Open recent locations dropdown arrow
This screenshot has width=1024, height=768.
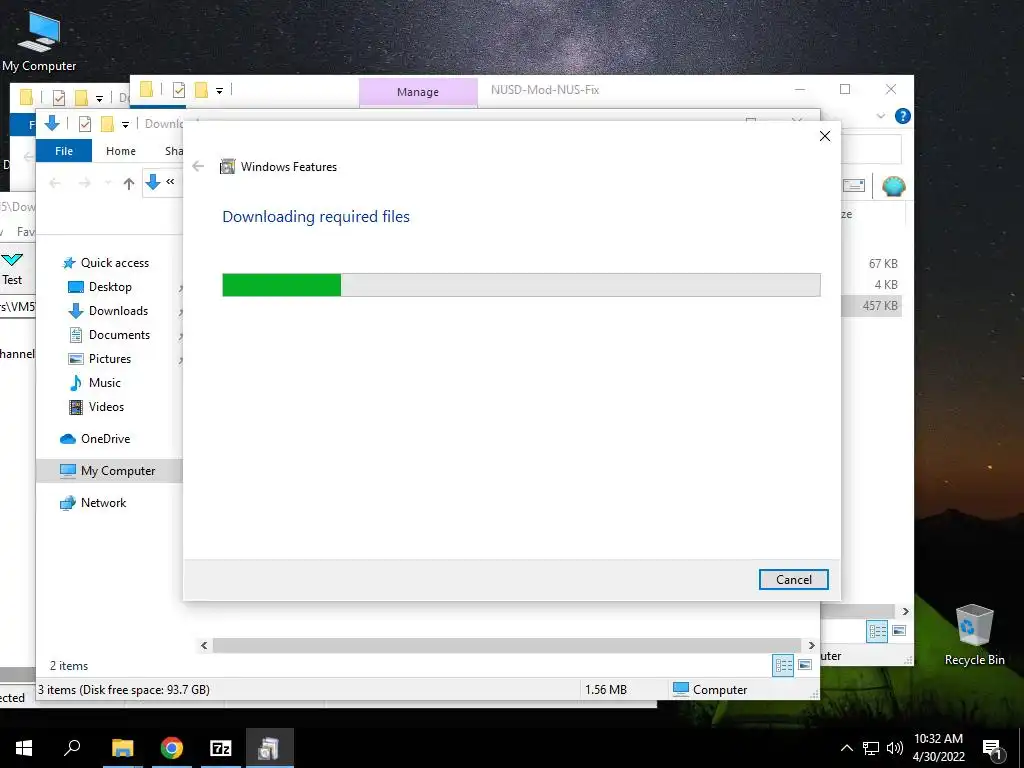108,184
